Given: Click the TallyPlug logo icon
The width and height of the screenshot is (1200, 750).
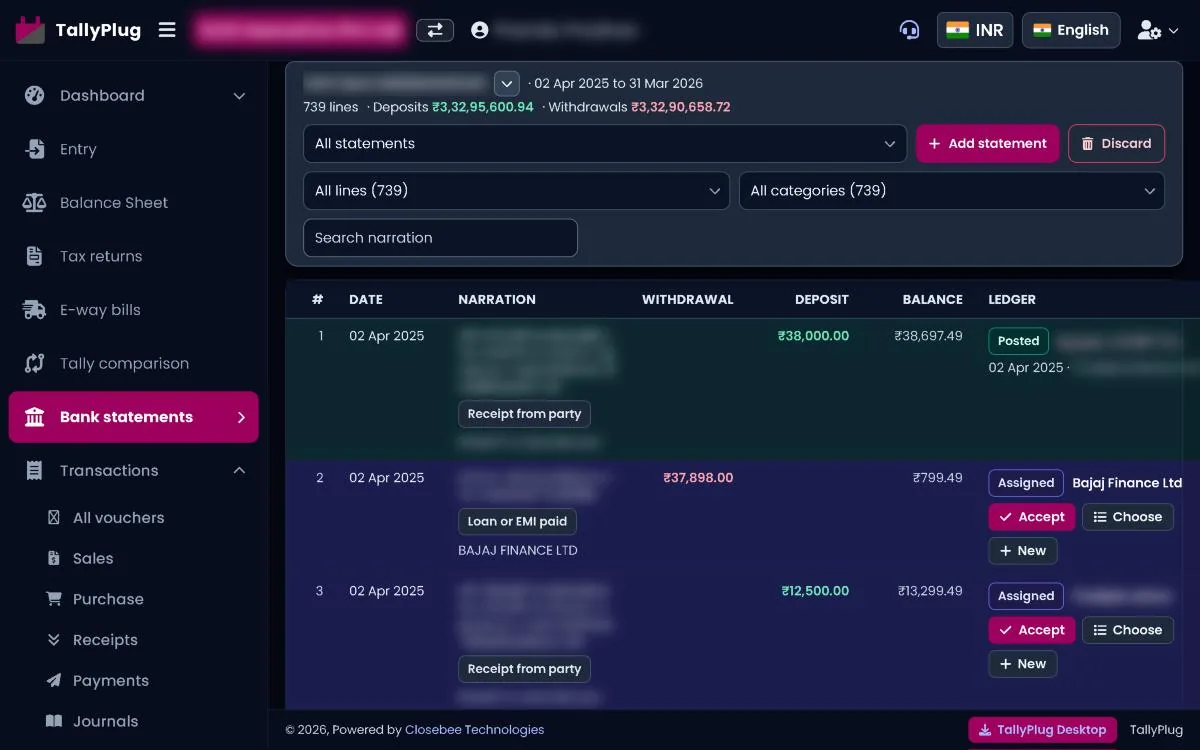Looking at the screenshot, I should [30, 30].
